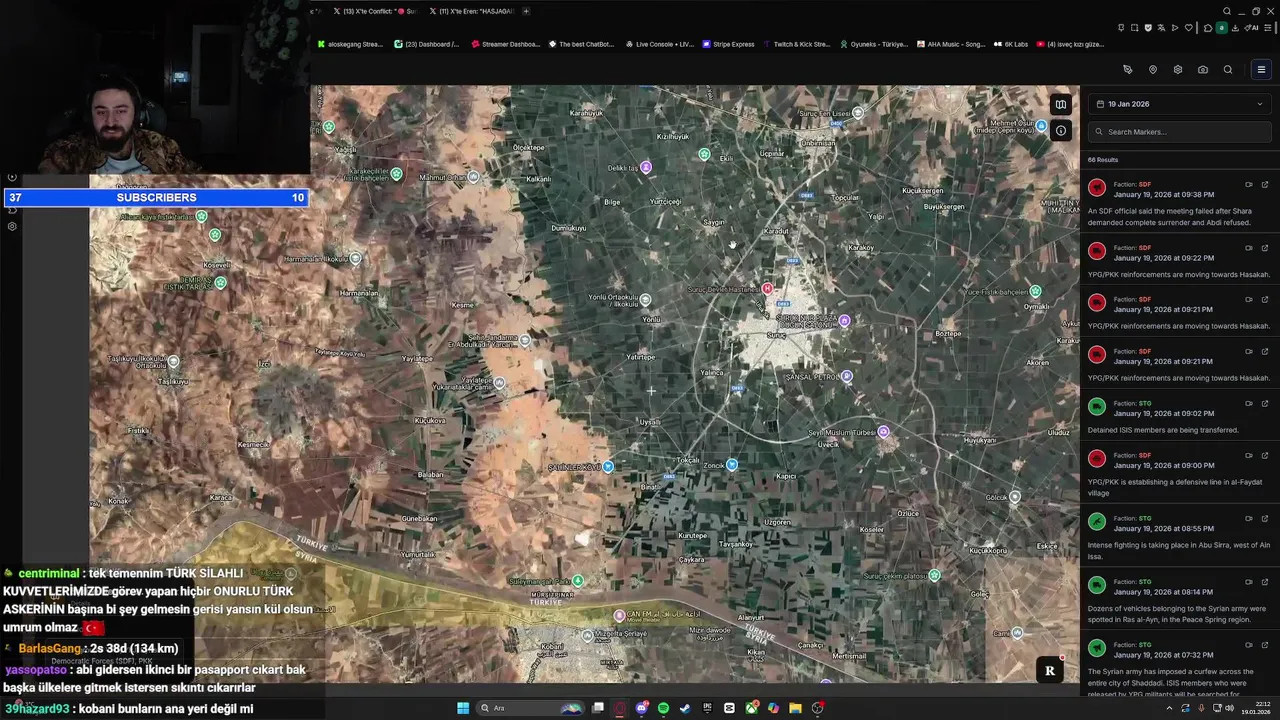Click the R button on the map

1049,670
